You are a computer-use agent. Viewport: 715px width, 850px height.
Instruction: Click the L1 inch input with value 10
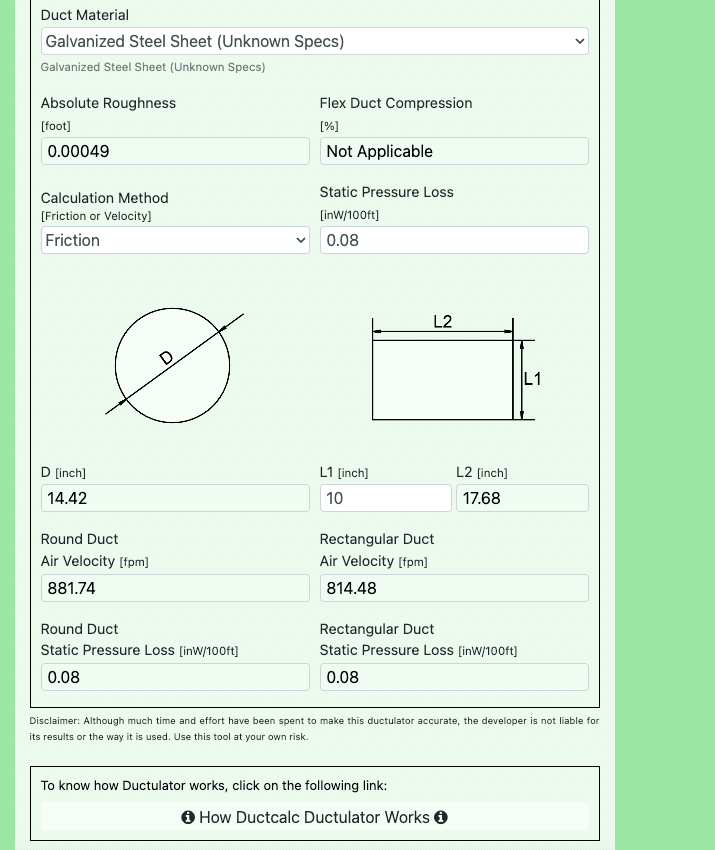click(385, 498)
